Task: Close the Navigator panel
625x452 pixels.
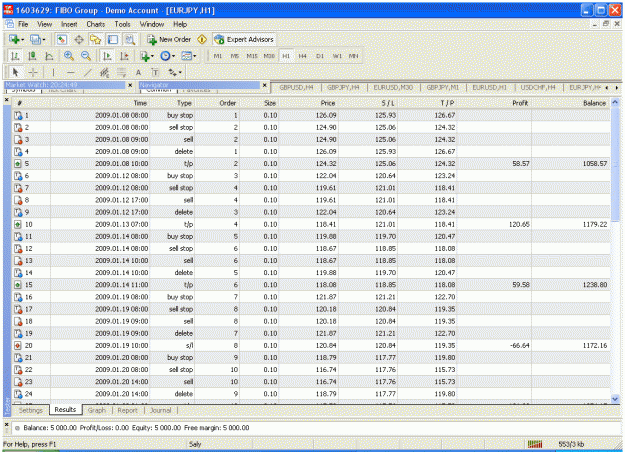Action: [x=264, y=85]
